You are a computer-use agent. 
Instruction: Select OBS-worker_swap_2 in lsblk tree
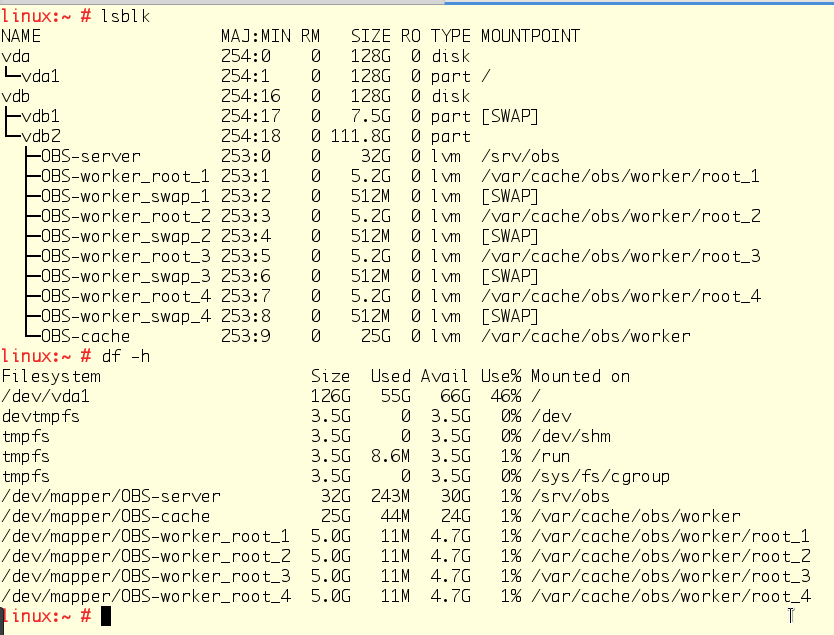(126, 236)
